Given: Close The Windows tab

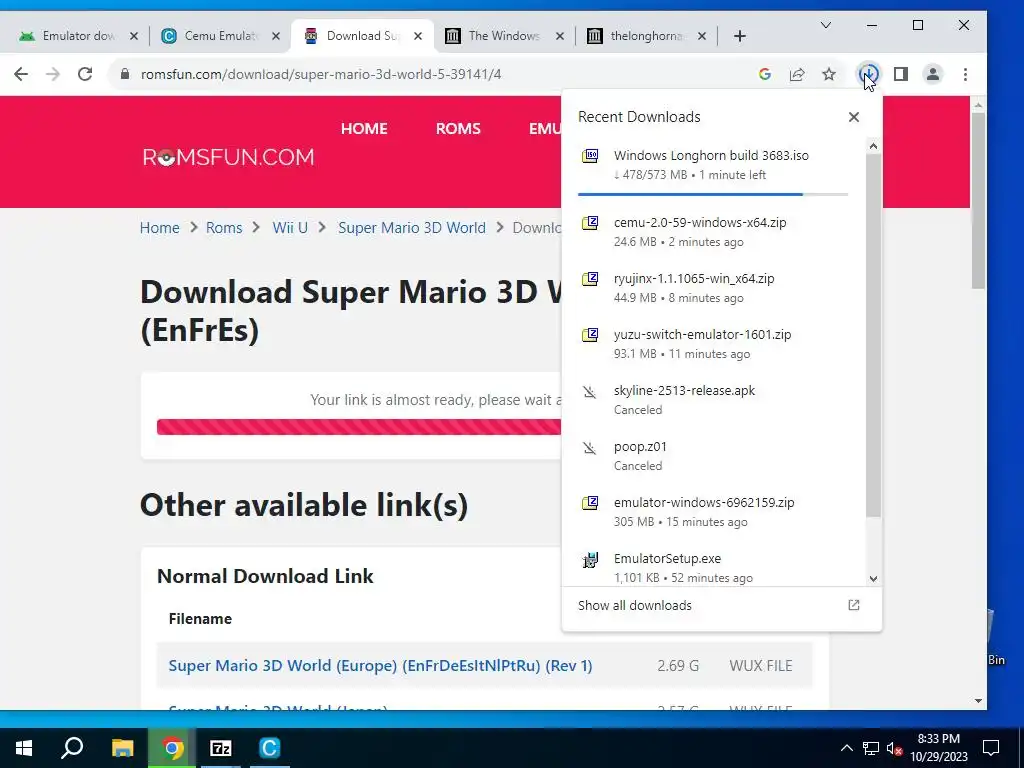Looking at the screenshot, I should coord(560,36).
